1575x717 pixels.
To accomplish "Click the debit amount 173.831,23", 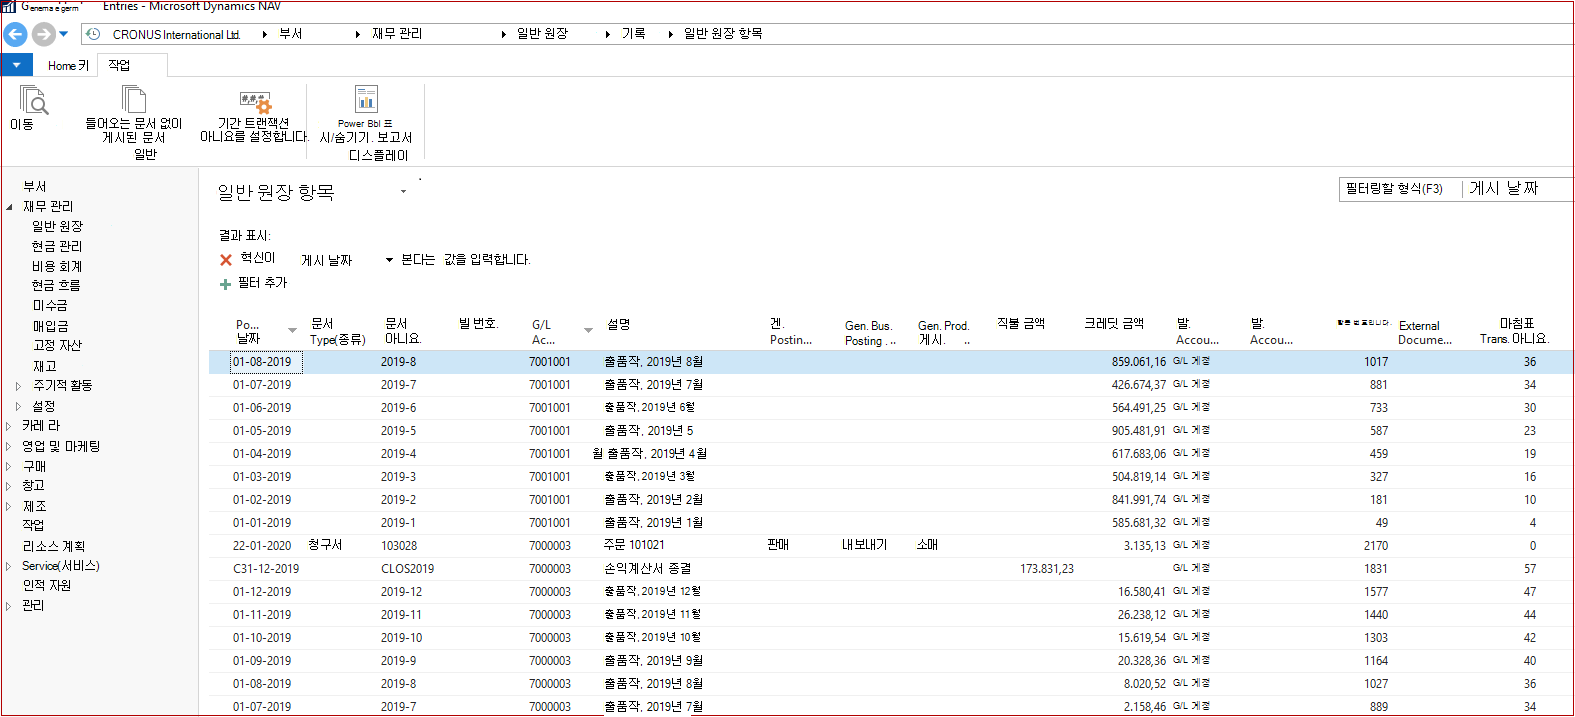I will click(x=1047, y=569).
